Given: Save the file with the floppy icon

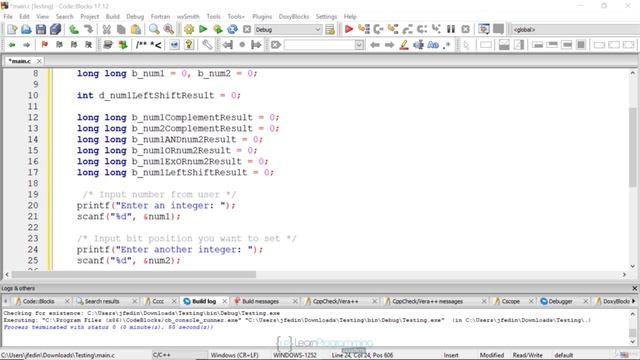Looking at the screenshot, I should click(x=41, y=29).
